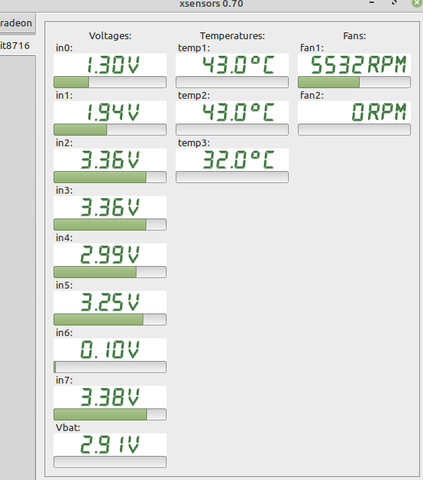Select the radeon sensor tab

[x=17, y=23]
